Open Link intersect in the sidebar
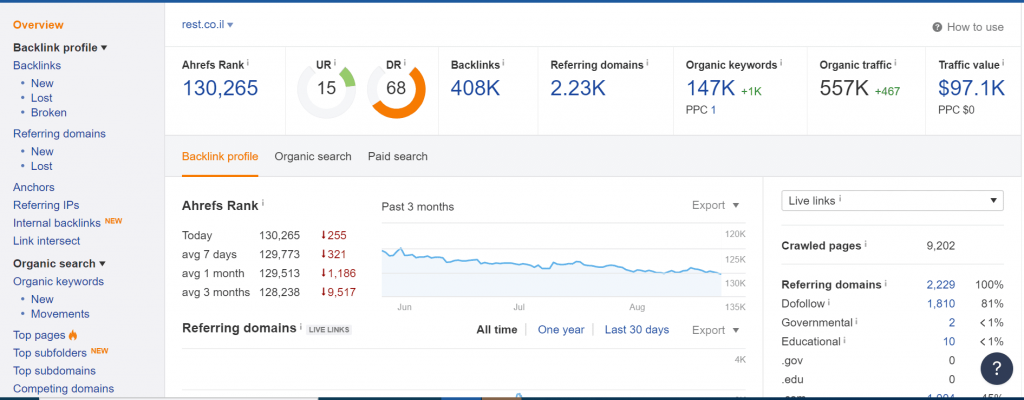 (46, 241)
